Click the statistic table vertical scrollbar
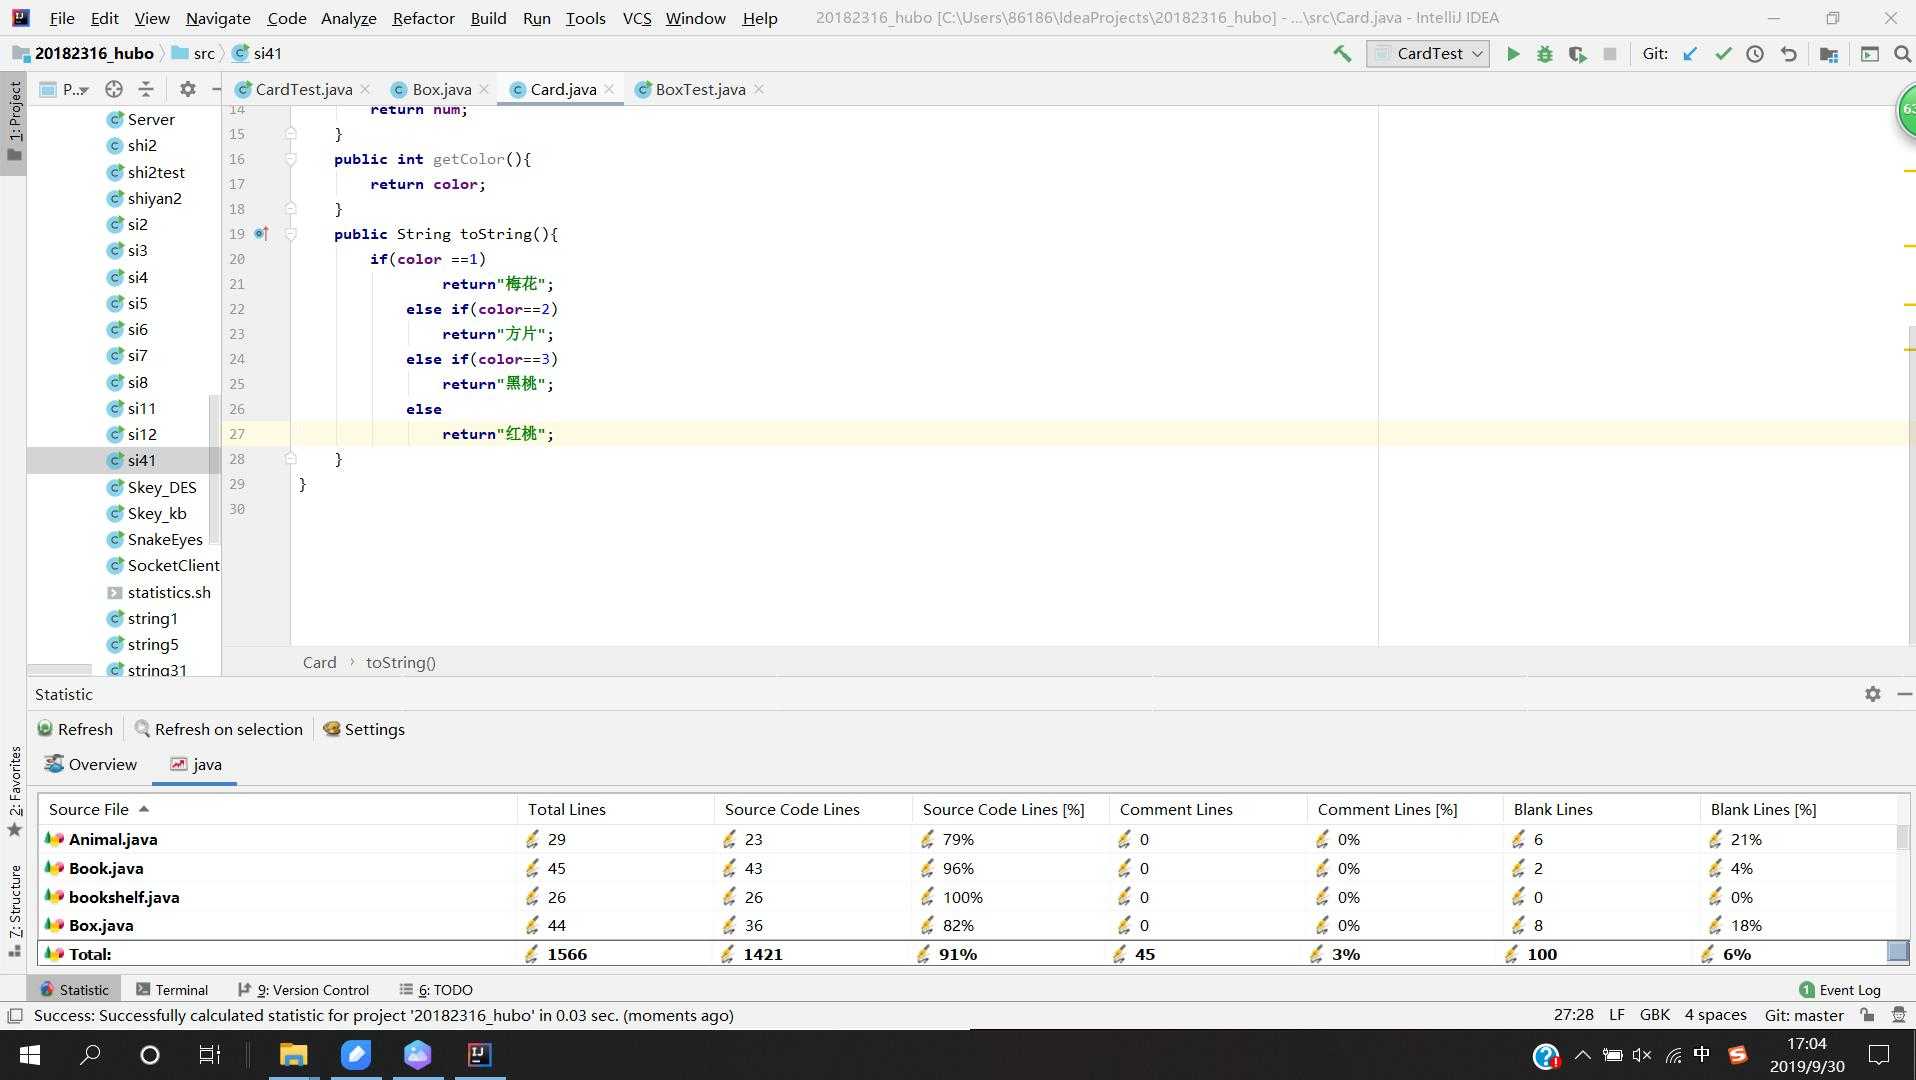 [1902, 836]
